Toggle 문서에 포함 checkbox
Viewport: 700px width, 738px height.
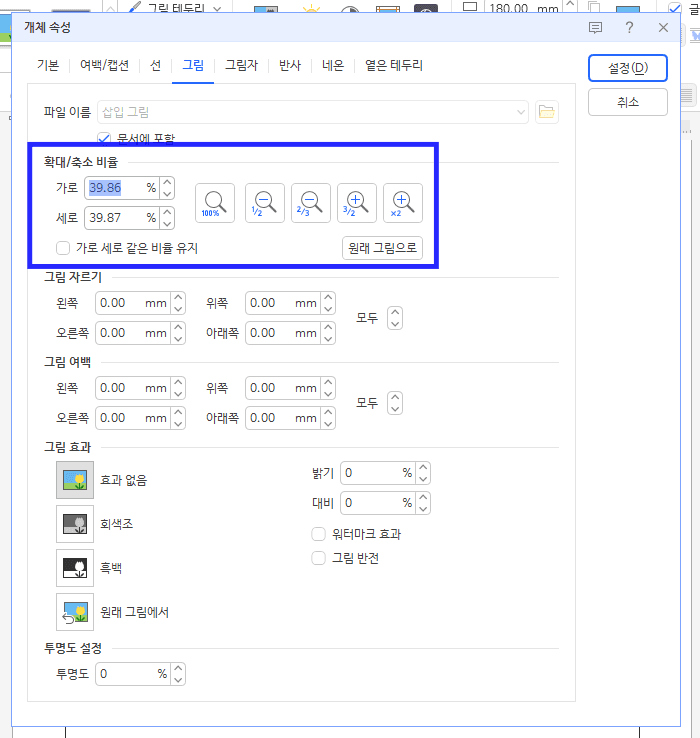tap(104, 138)
